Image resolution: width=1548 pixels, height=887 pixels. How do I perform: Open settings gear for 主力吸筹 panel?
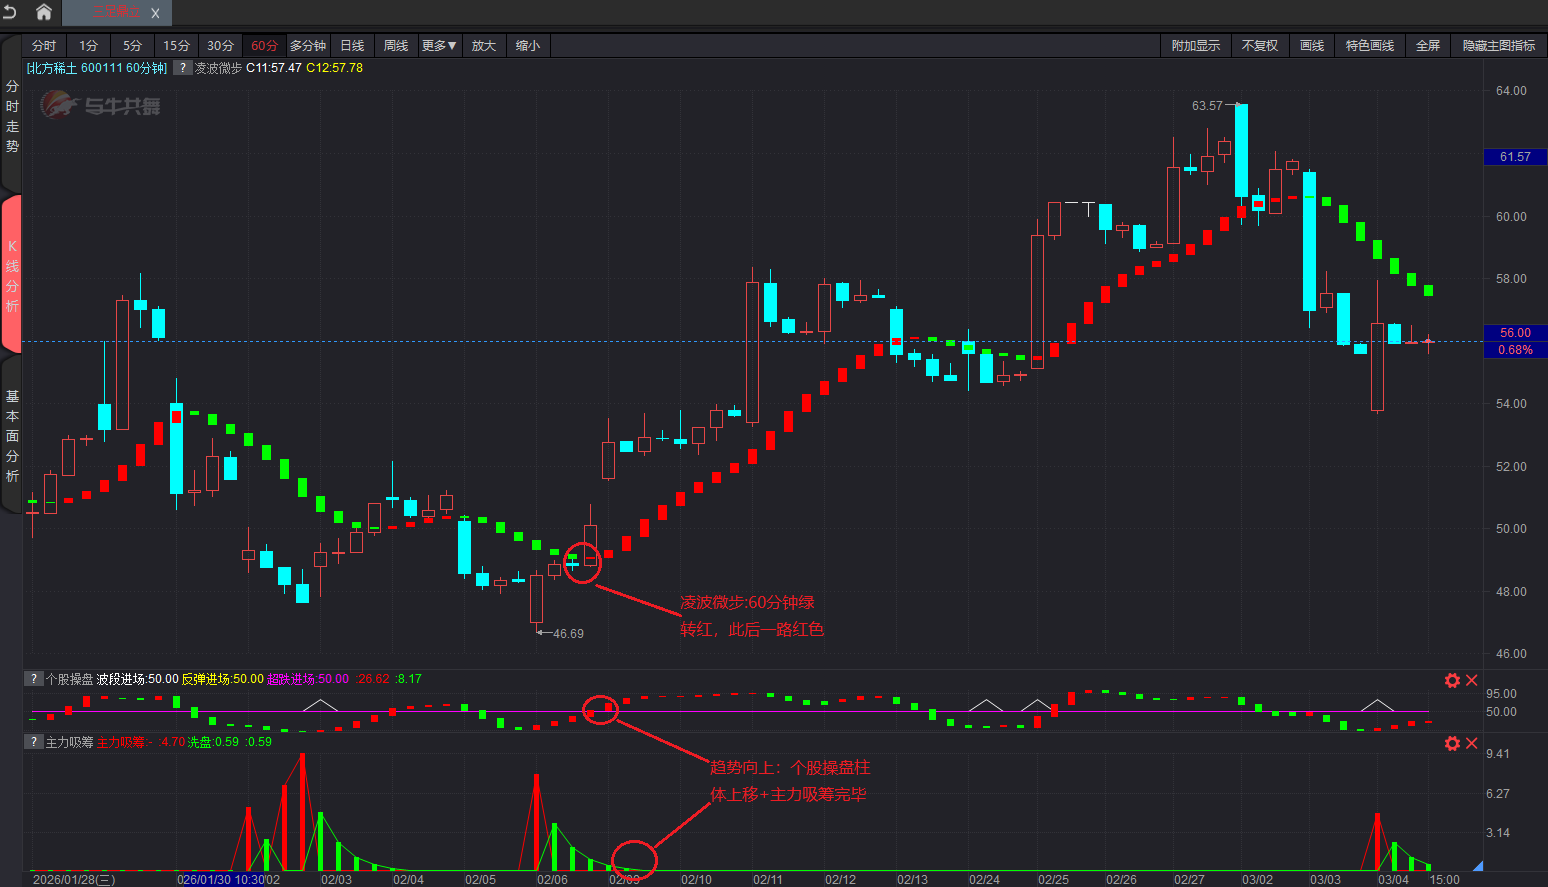[1452, 743]
